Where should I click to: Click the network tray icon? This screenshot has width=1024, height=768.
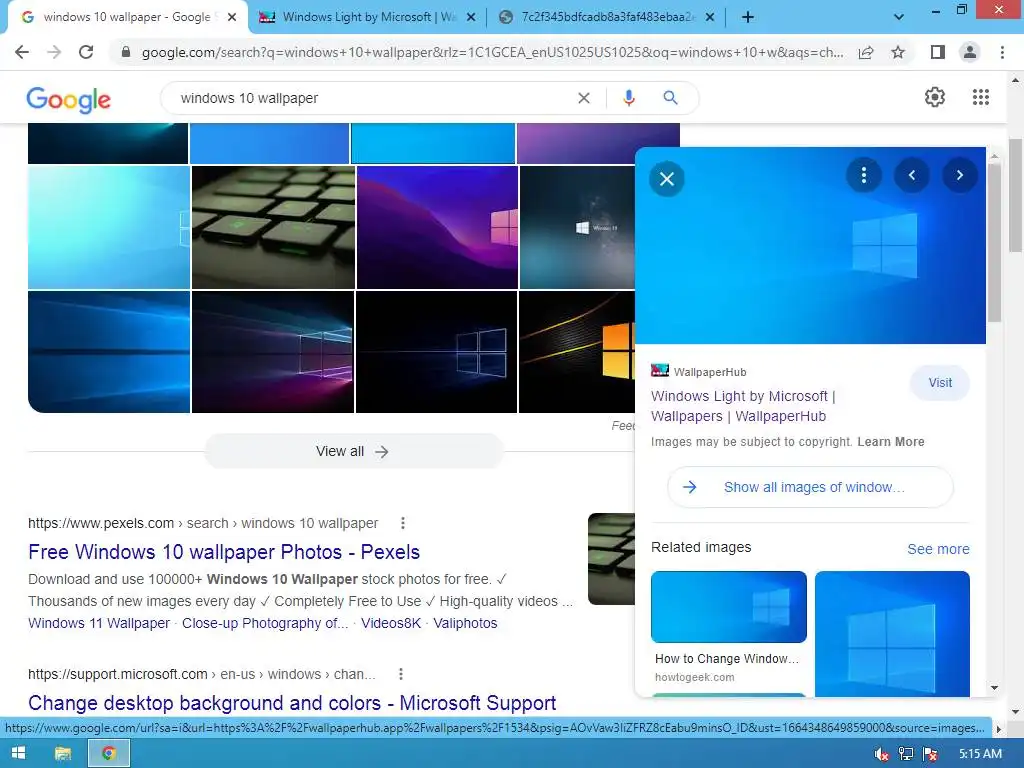pyautogui.click(x=906, y=754)
